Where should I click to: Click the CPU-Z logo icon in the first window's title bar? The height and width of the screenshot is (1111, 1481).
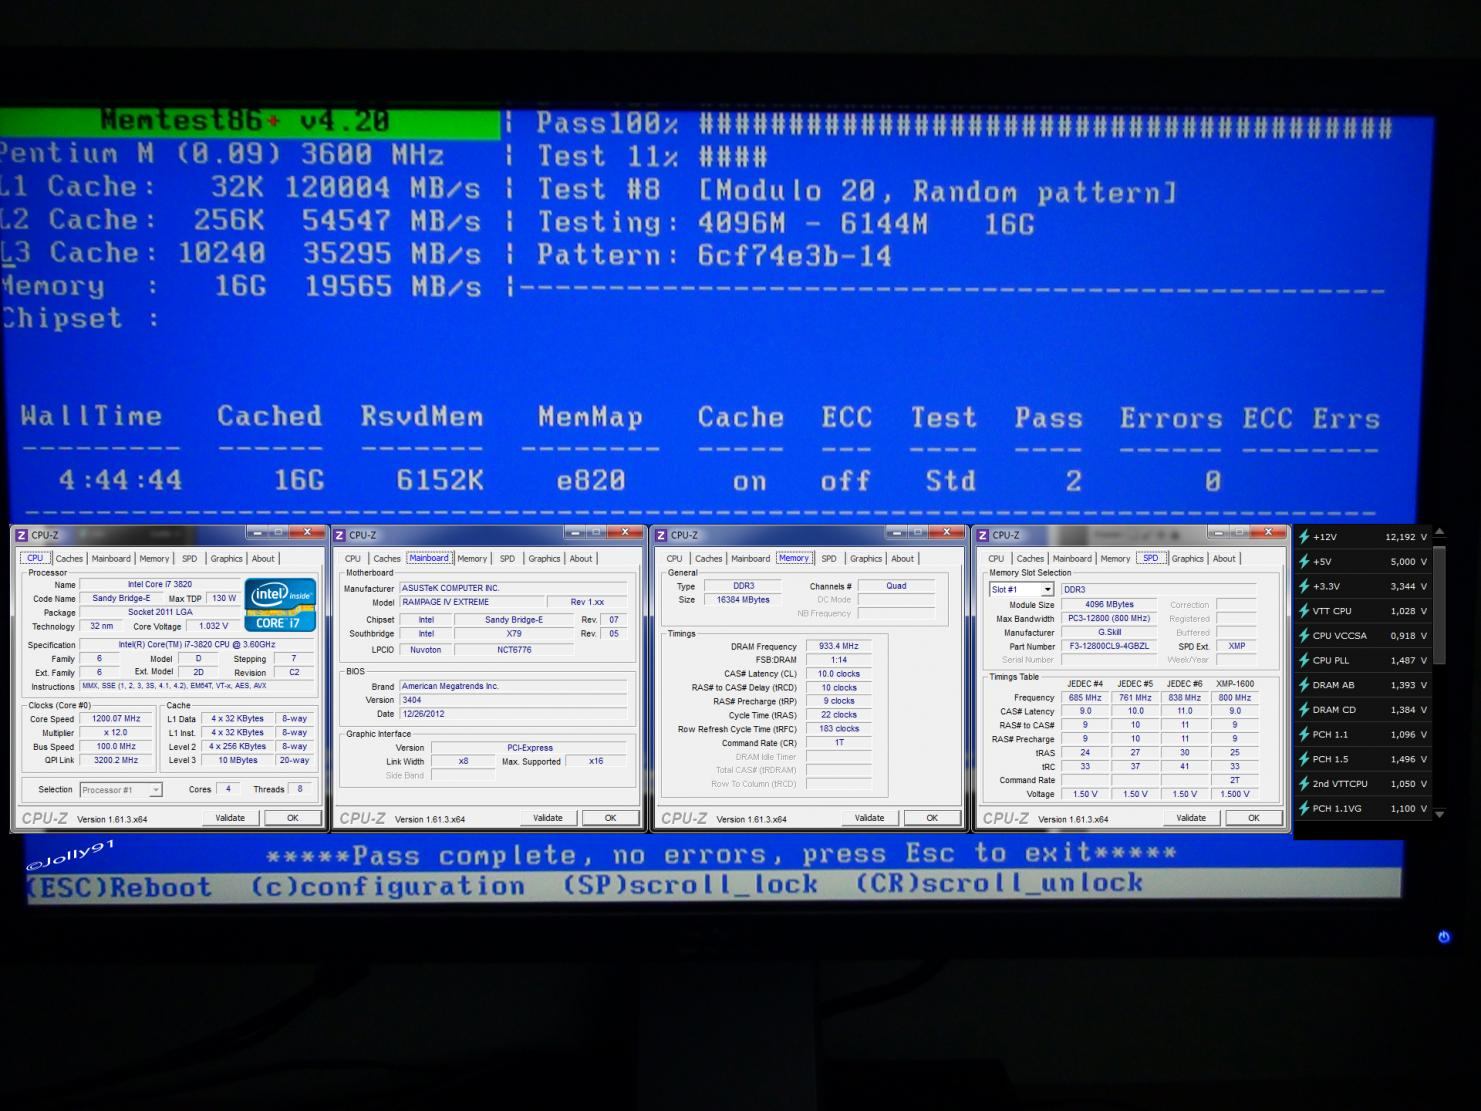pyautogui.click(x=21, y=535)
